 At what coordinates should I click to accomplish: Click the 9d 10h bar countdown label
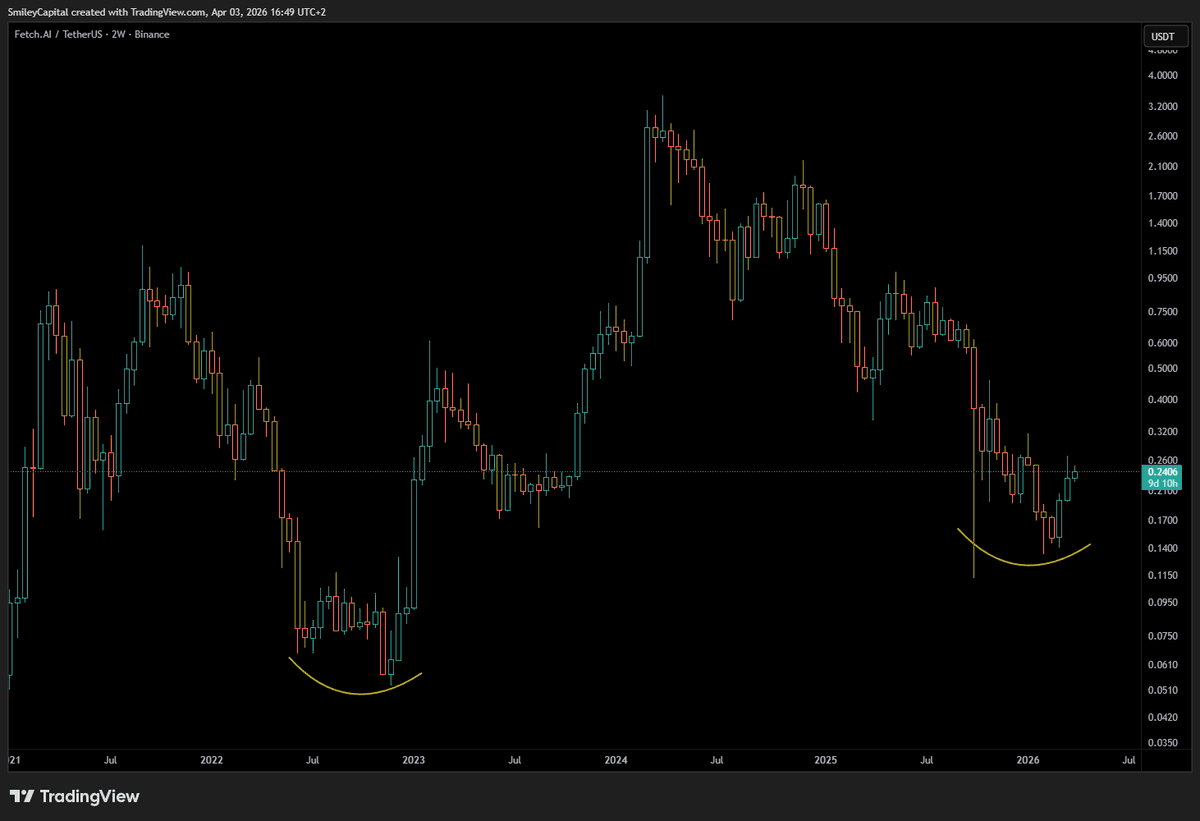(1161, 483)
